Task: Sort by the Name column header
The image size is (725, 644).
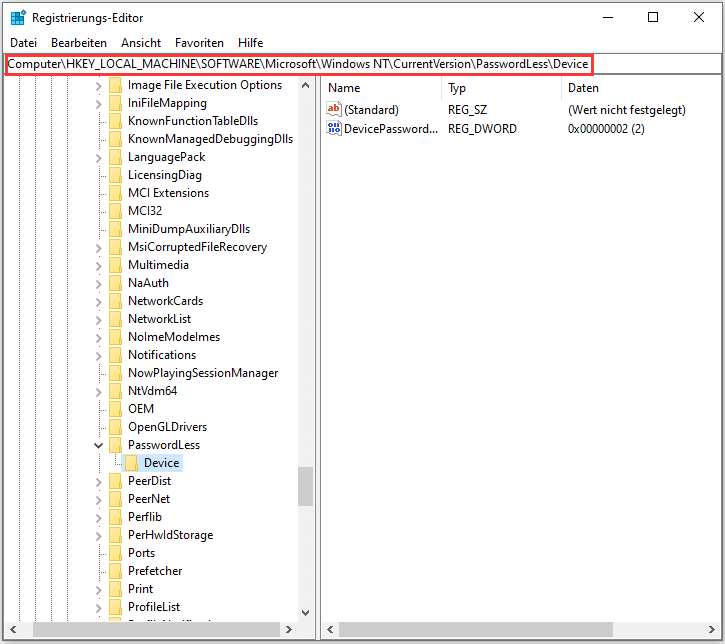Action: point(380,88)
